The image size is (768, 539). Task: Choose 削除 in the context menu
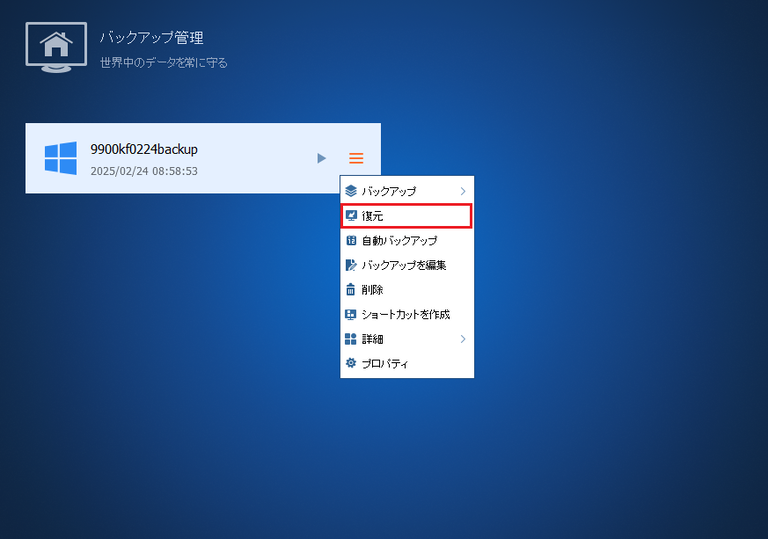pyautogui.click(x=407, y=290)
